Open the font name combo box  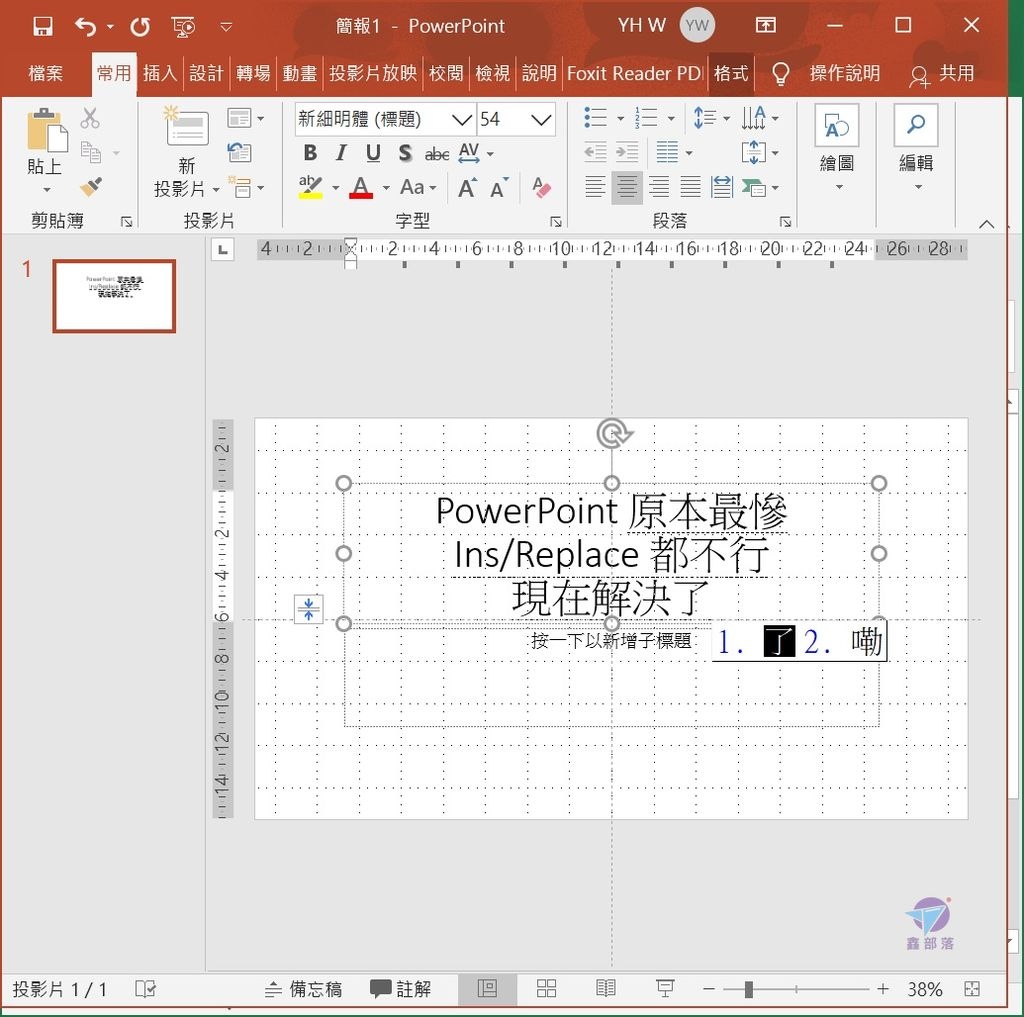click(385, 119)
